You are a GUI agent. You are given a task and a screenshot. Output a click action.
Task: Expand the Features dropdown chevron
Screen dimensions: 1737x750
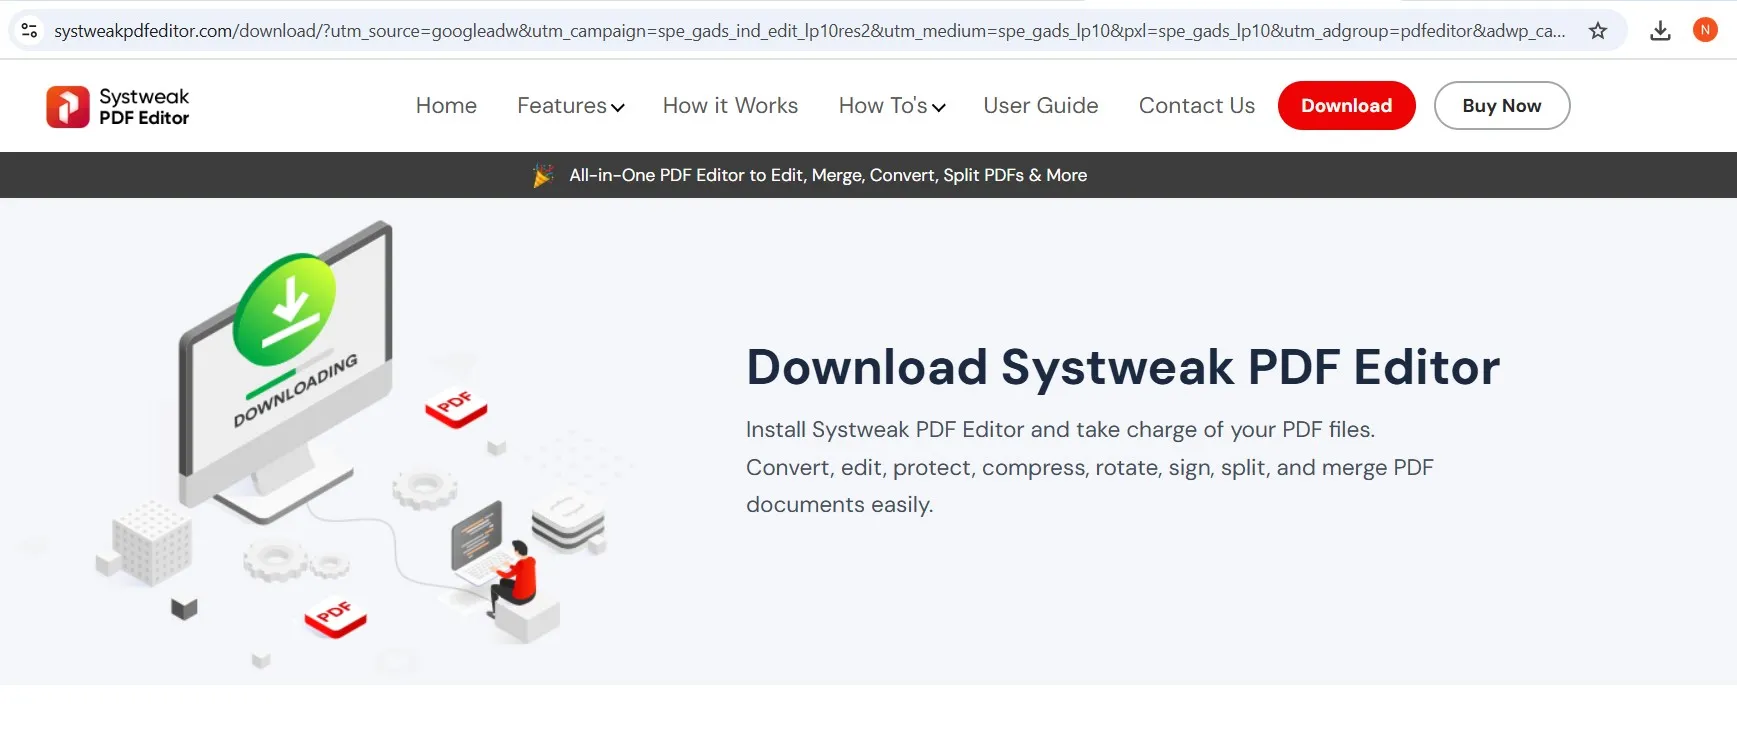pos(618,108)
